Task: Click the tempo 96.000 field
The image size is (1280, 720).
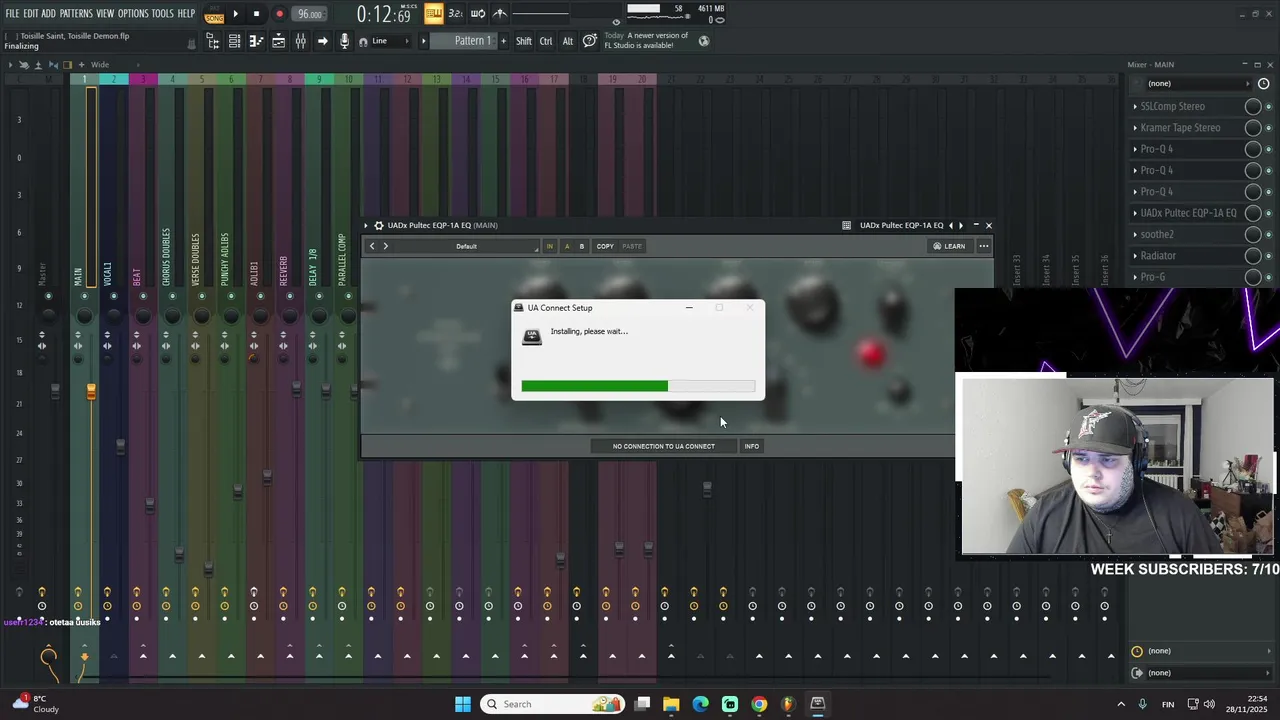Action: tap(310, 14)
